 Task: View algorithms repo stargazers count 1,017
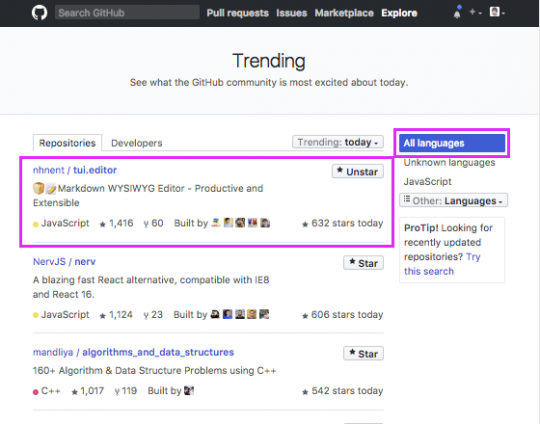(x=87, y=391)
